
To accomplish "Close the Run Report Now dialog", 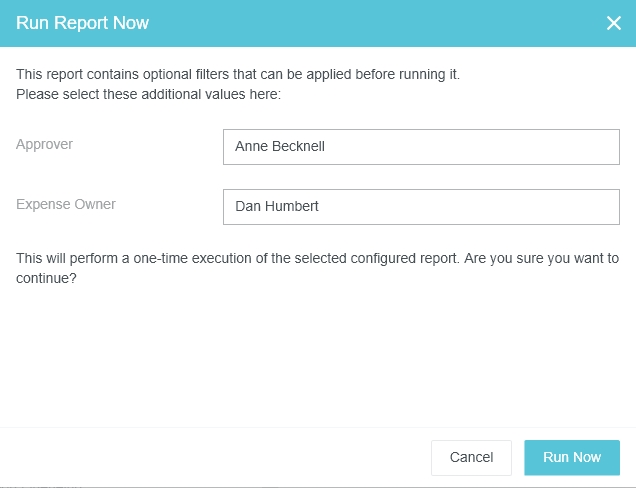I will pos(613,23).
